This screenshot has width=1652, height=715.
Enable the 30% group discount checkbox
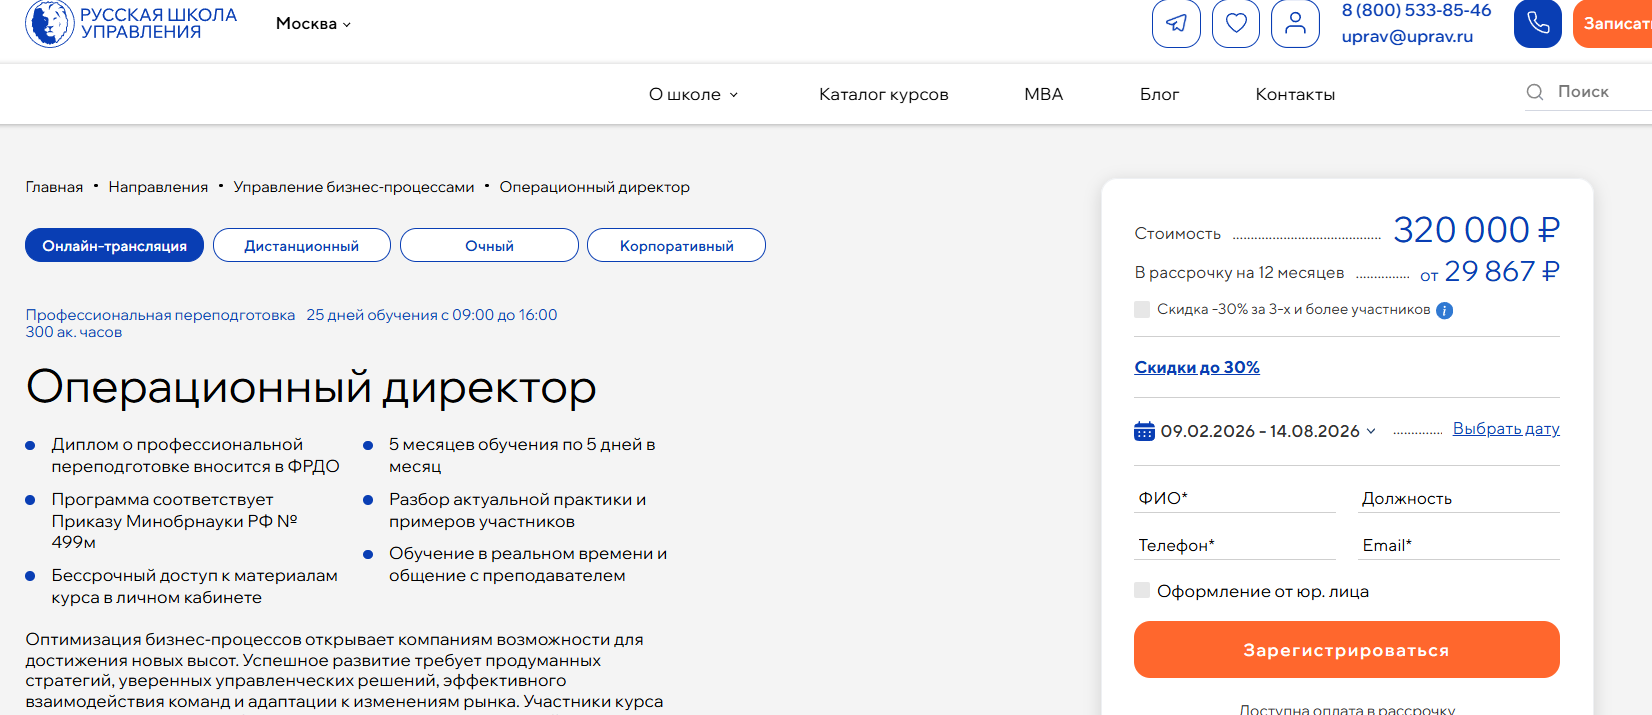coord(1142,310)
